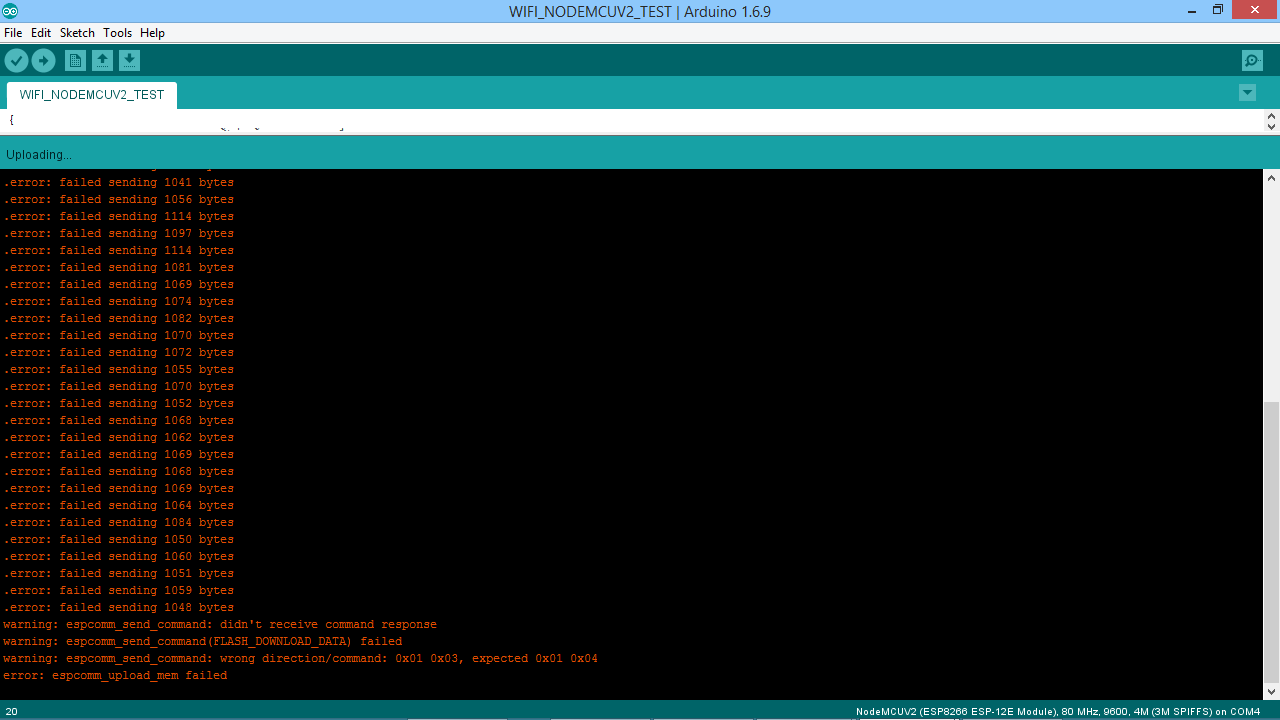Click 'failed sending 1051 bytes' line
The height and width of the screenshot is (720, 1280).
(x=118, y=574)
